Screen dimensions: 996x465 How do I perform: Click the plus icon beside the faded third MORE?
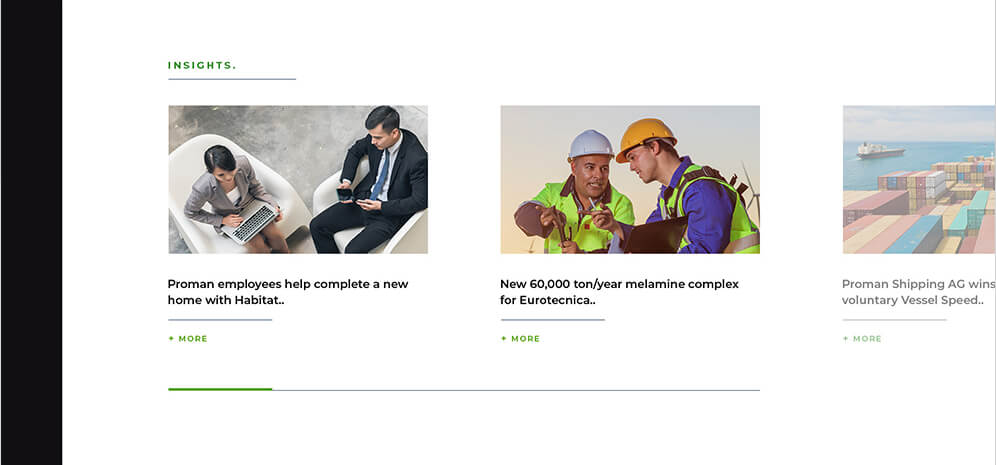point(845,339)
